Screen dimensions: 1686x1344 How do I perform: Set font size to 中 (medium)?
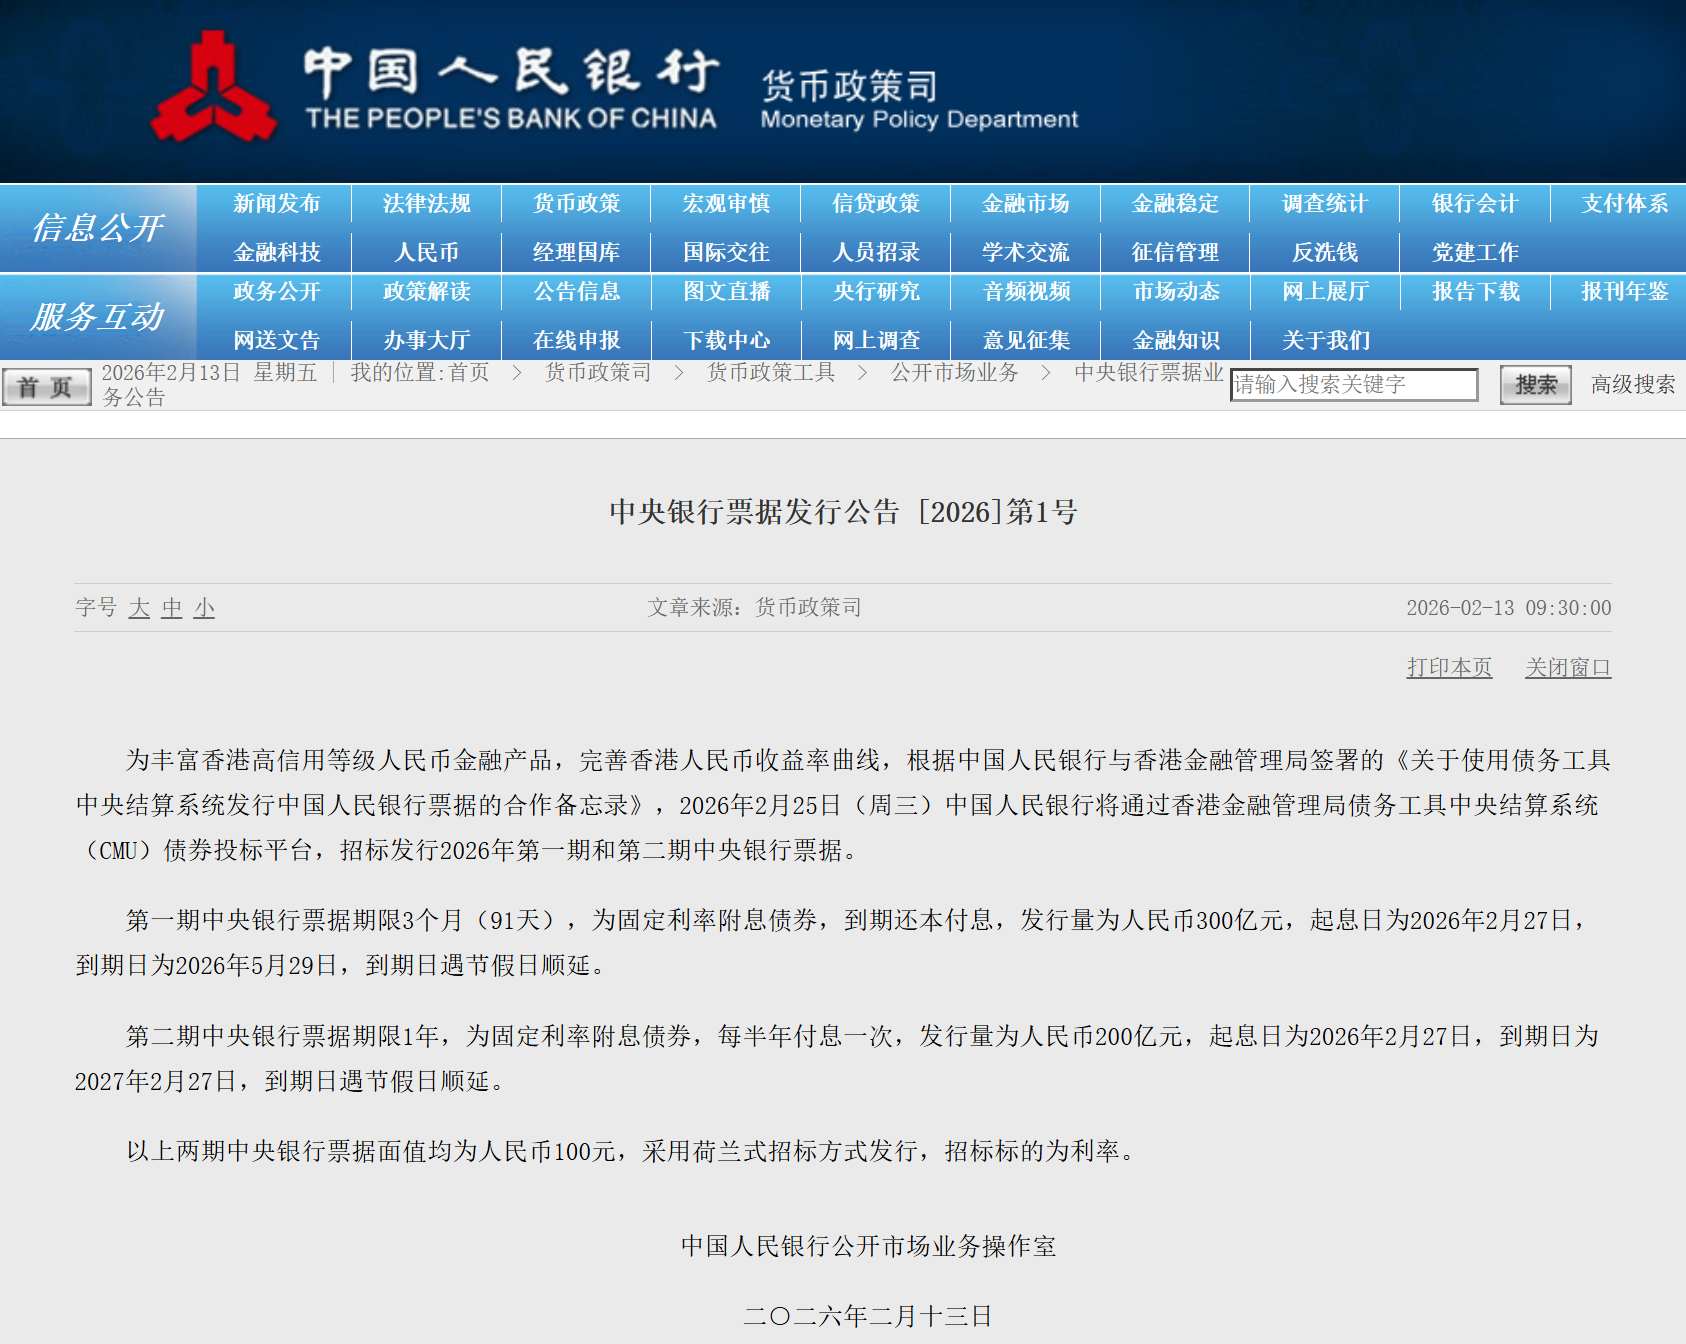coord(172,608)
